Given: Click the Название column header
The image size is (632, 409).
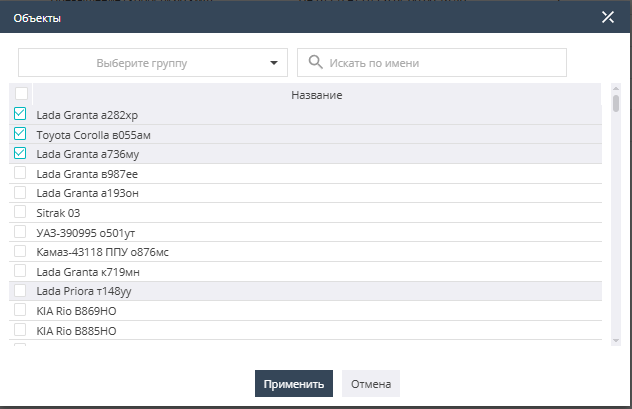Looking at the screenshot, I should click(317, 95).
